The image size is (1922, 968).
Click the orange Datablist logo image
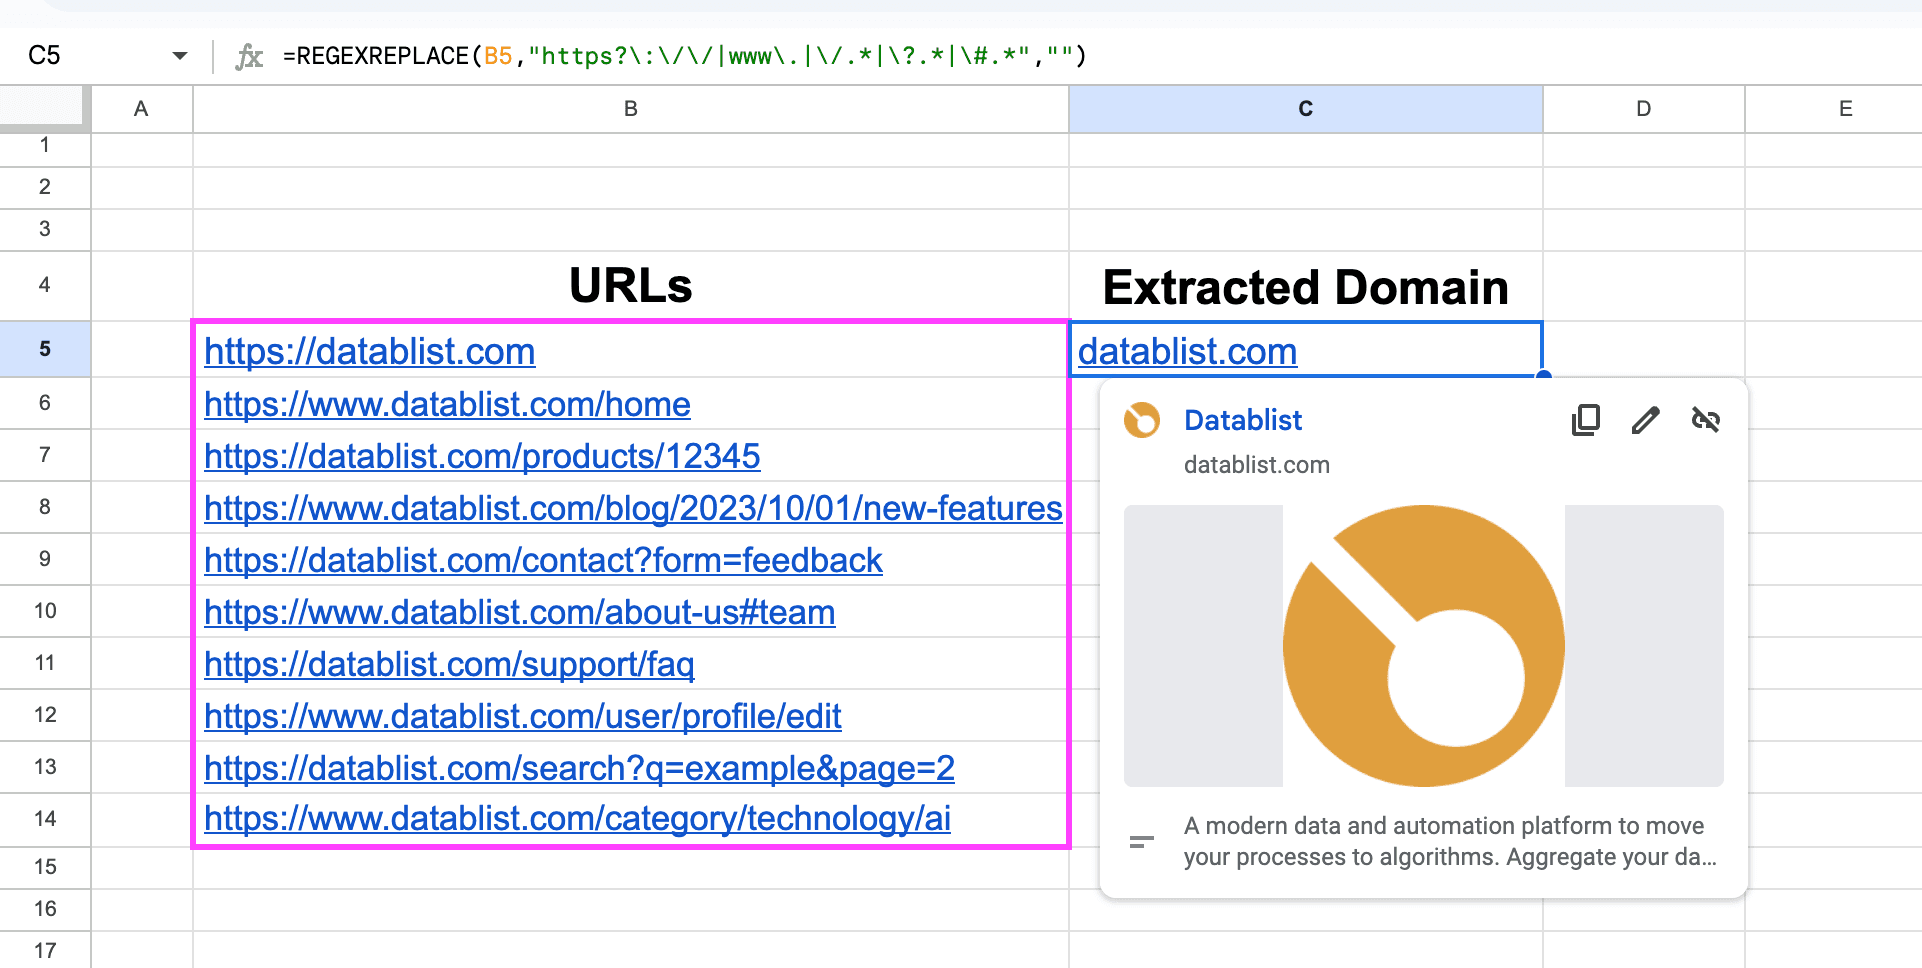coord(1422,645)
